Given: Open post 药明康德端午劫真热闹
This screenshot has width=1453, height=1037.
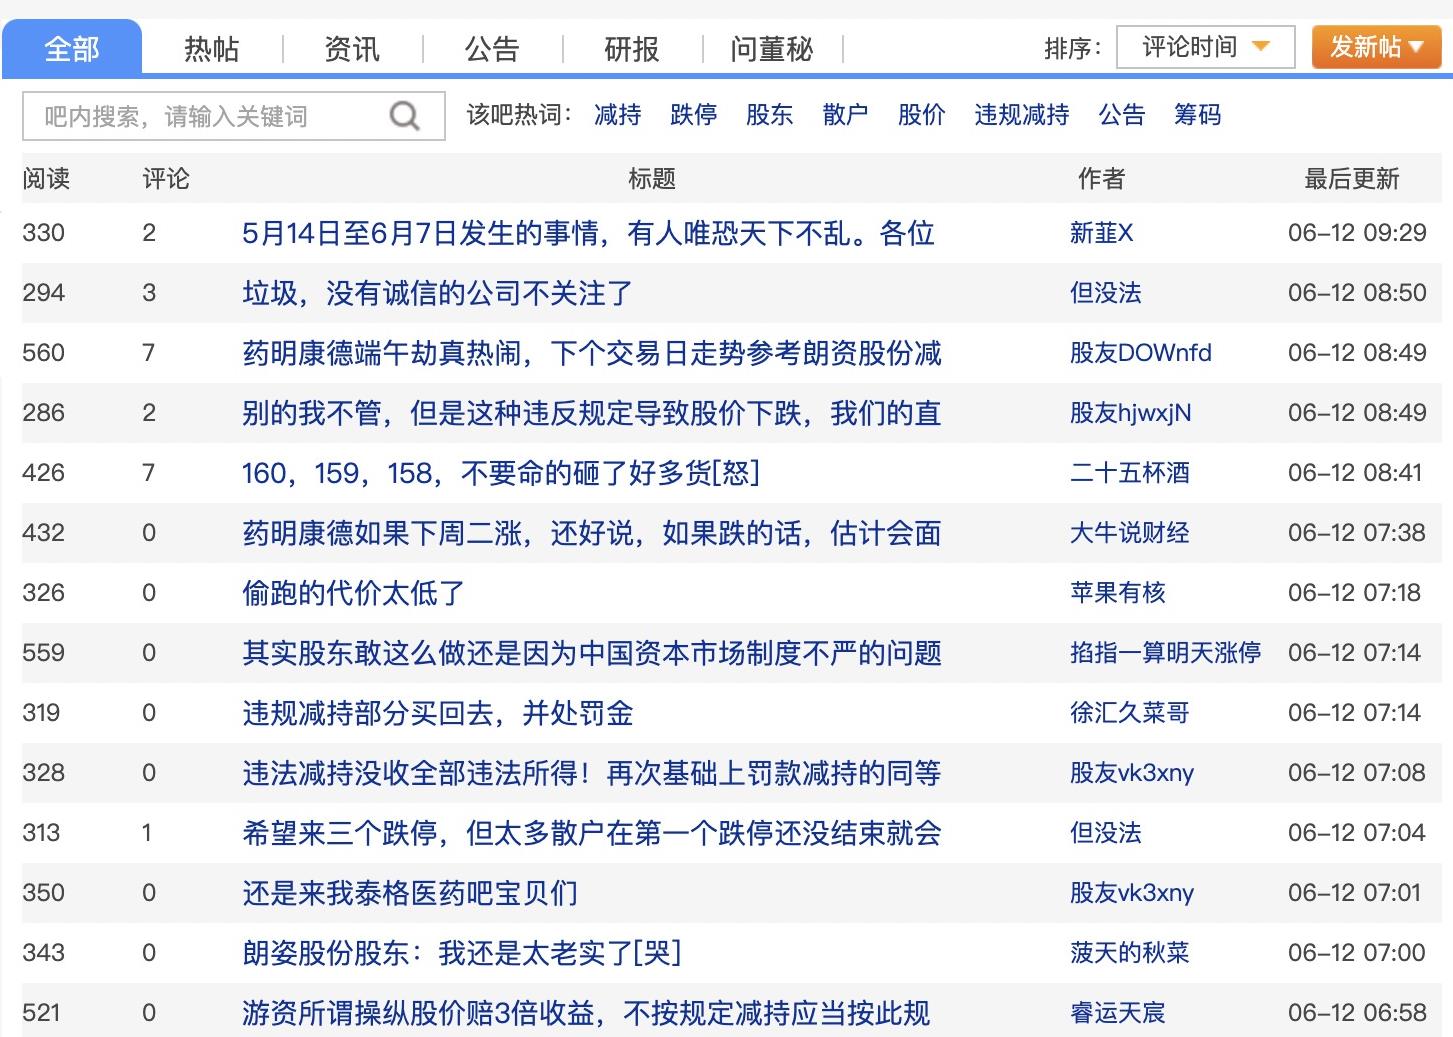Looking at the screenshot, I should click(592, 353).
